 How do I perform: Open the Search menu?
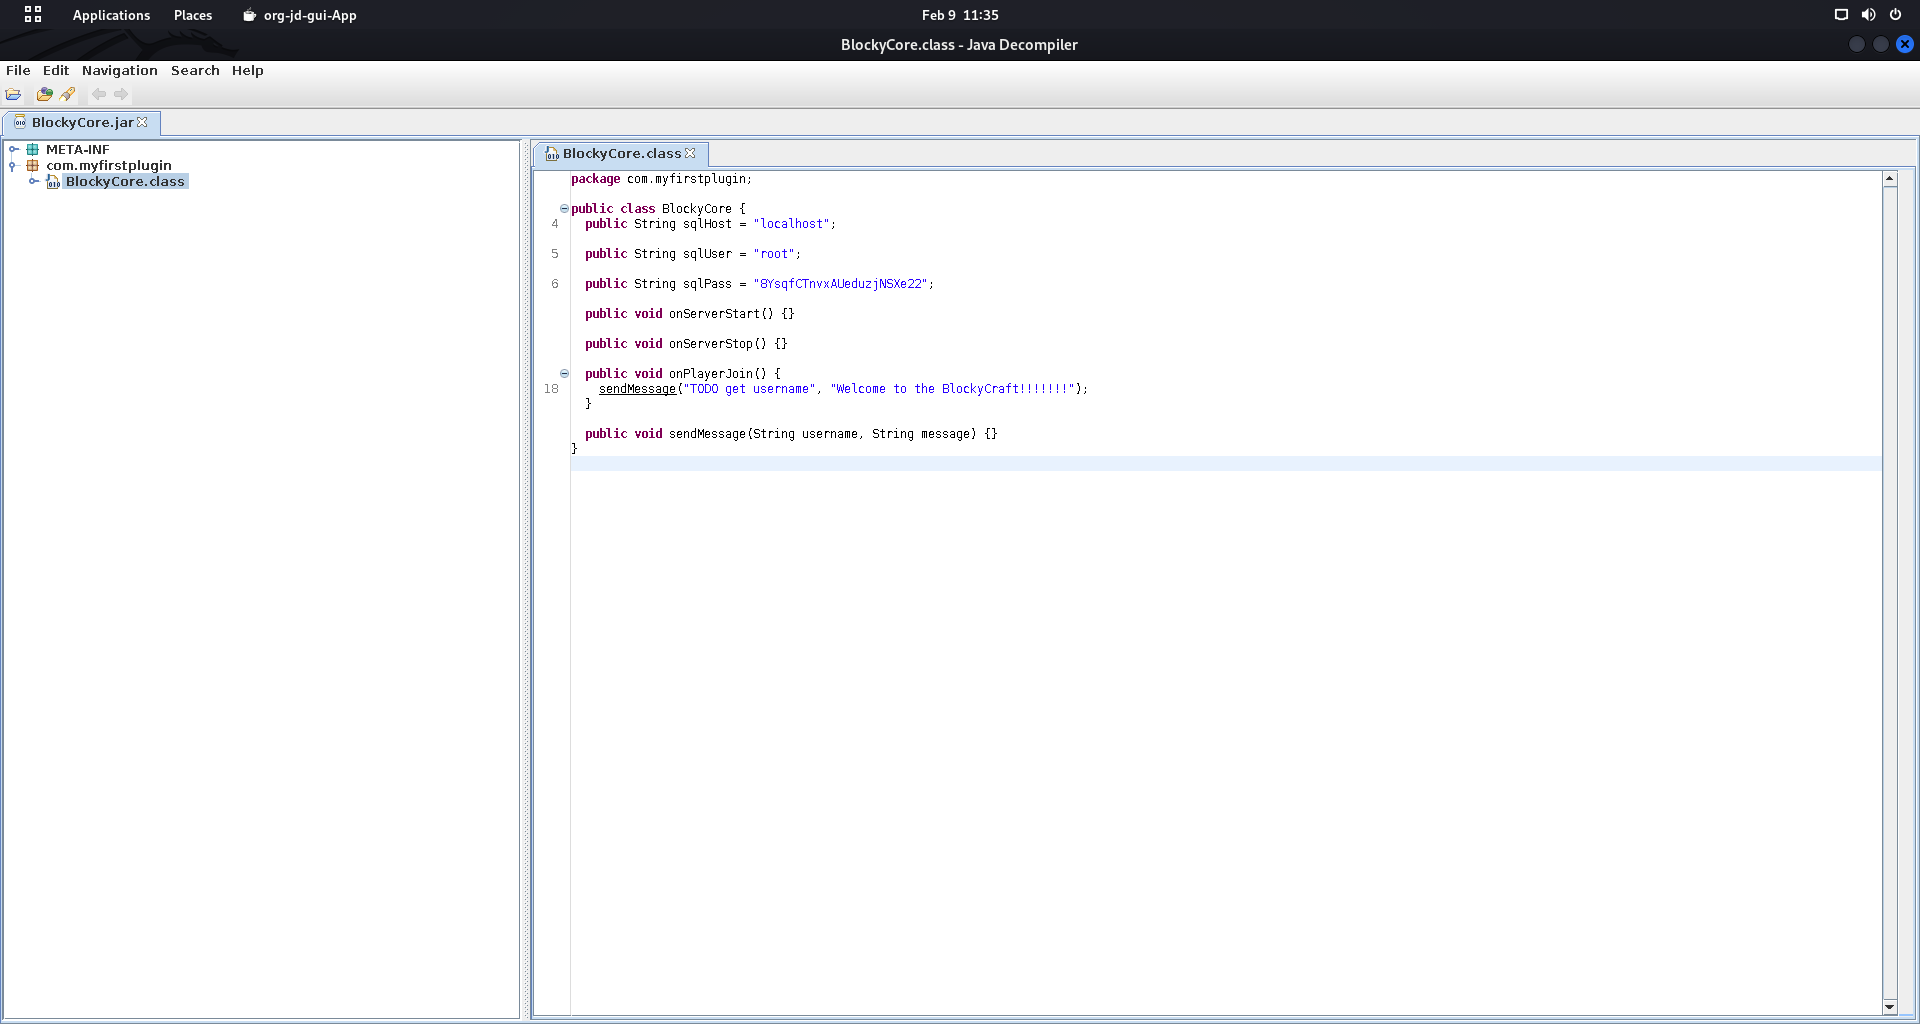click(195, 71)
